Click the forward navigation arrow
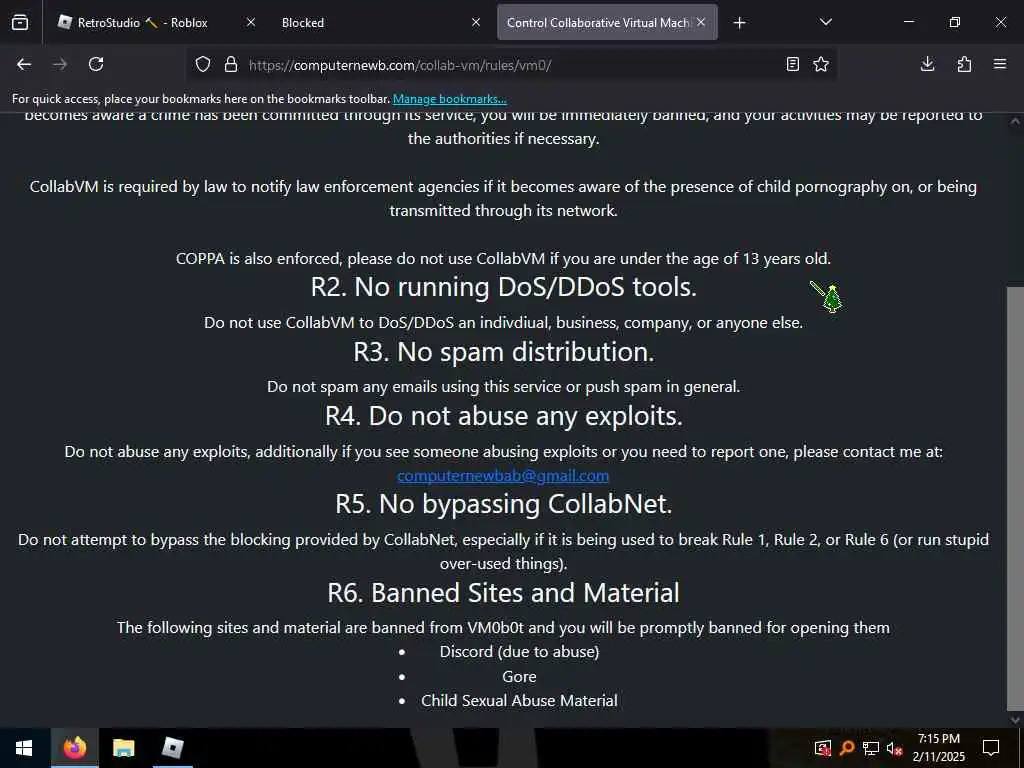Screen dimensions: 1024x768 point(59,64)
